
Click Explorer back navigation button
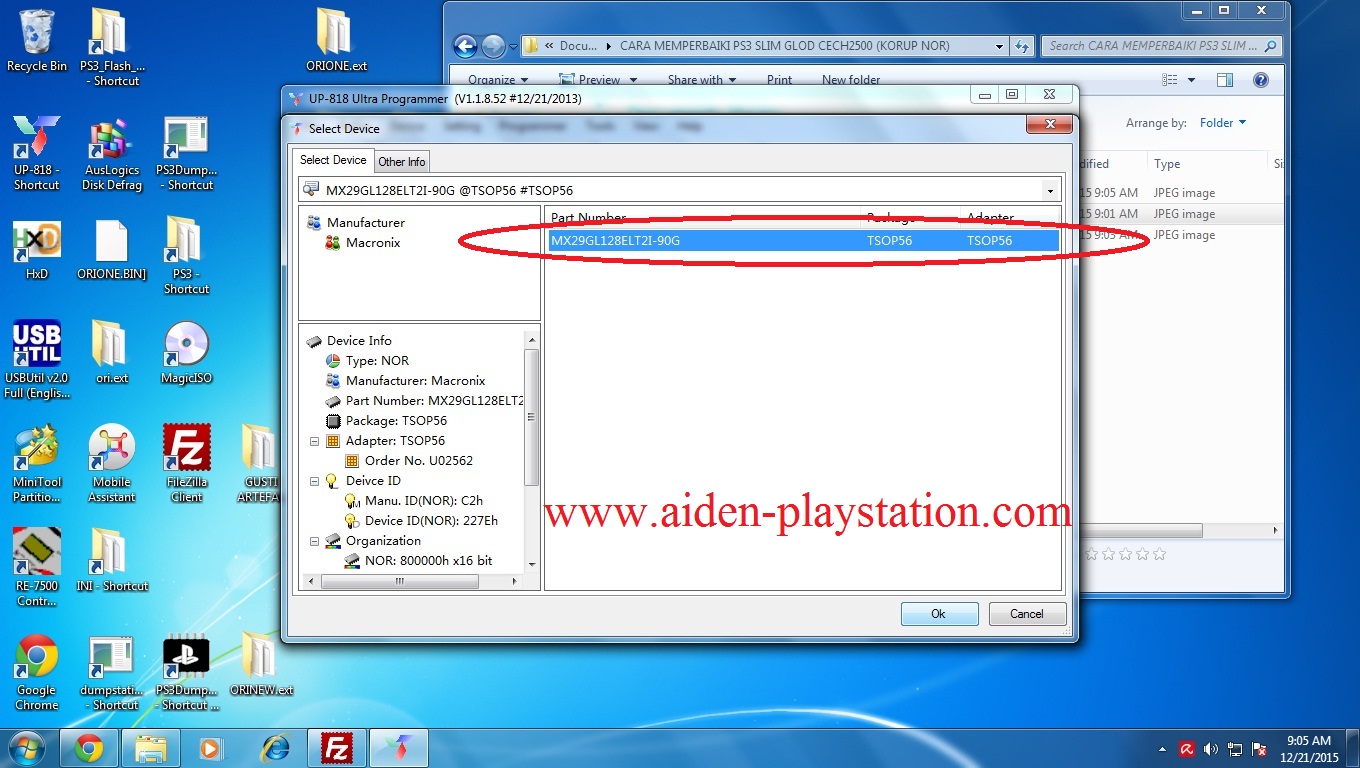(x=464, y=46)
